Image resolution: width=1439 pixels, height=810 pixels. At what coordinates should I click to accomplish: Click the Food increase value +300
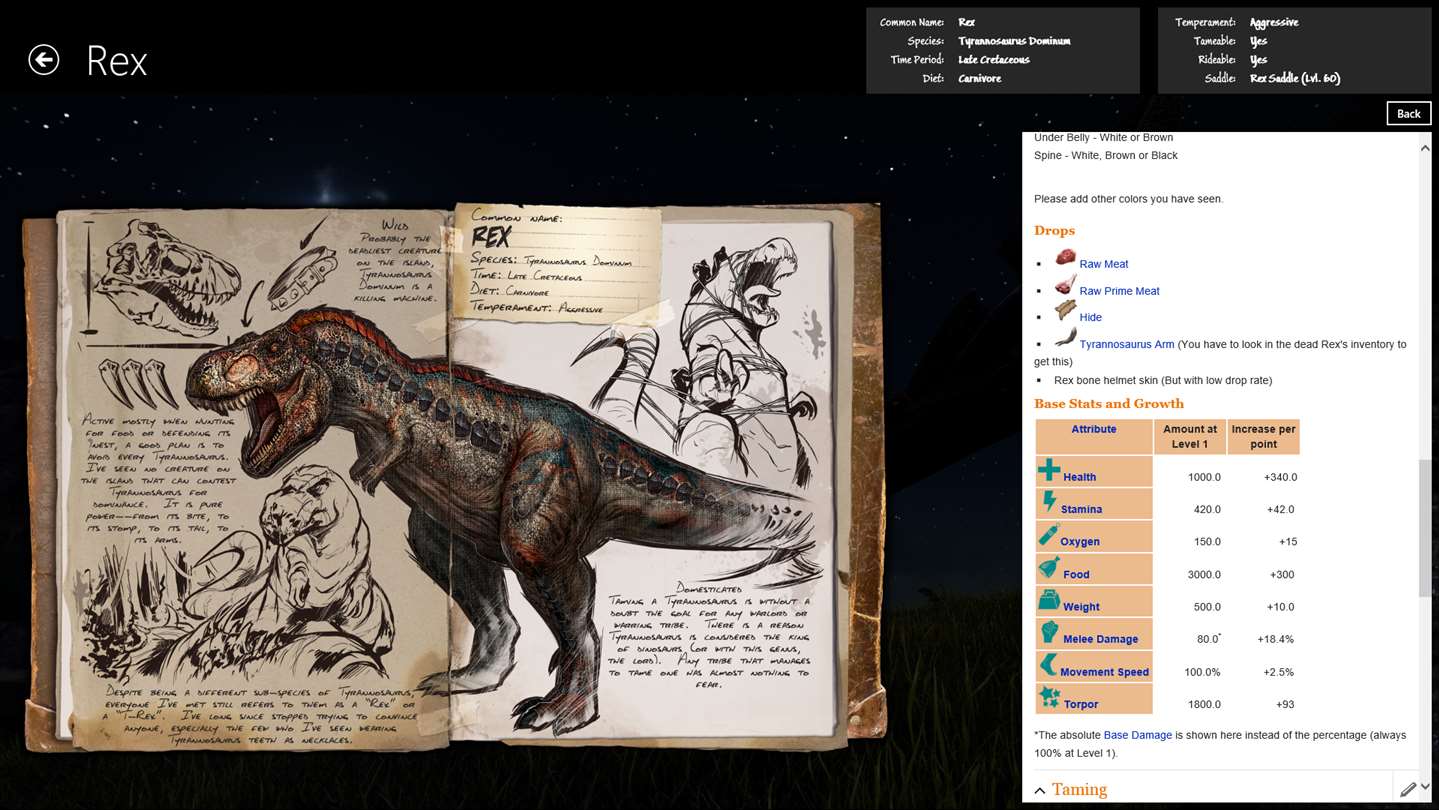[1282, 574]
